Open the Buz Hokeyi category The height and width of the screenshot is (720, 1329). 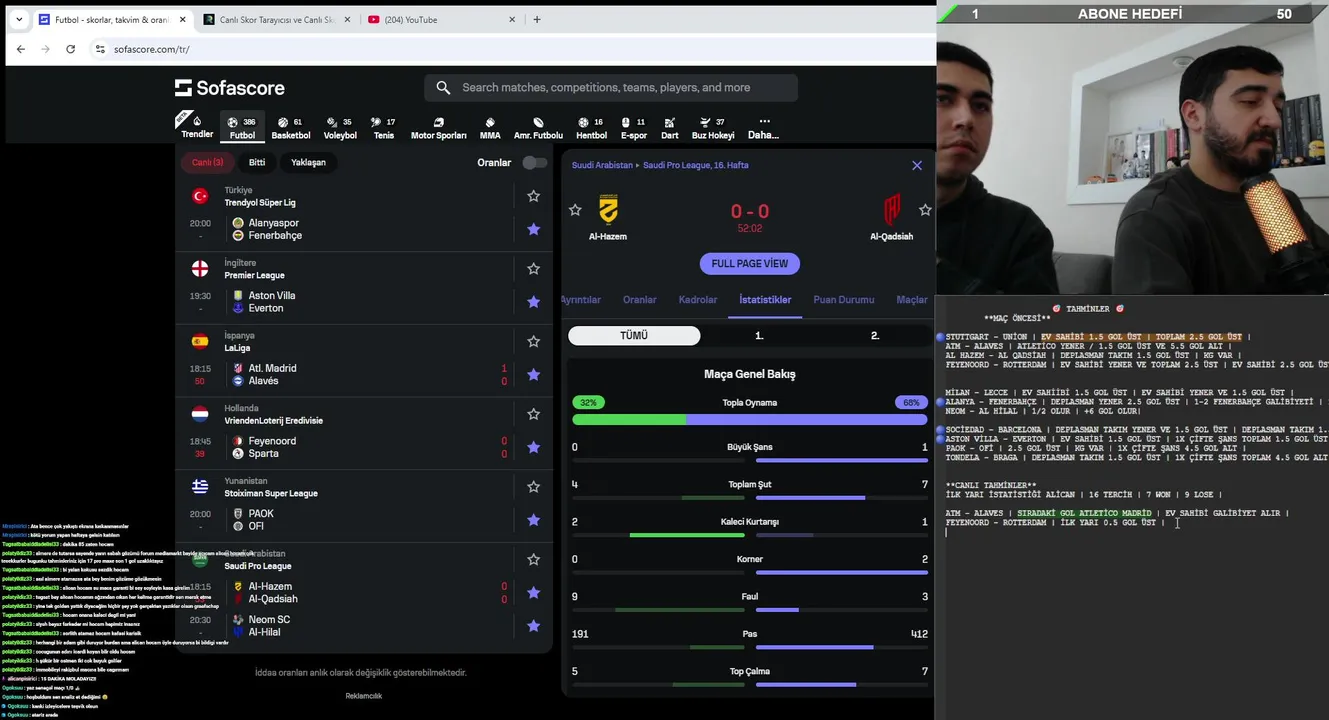tap(713, 127)
